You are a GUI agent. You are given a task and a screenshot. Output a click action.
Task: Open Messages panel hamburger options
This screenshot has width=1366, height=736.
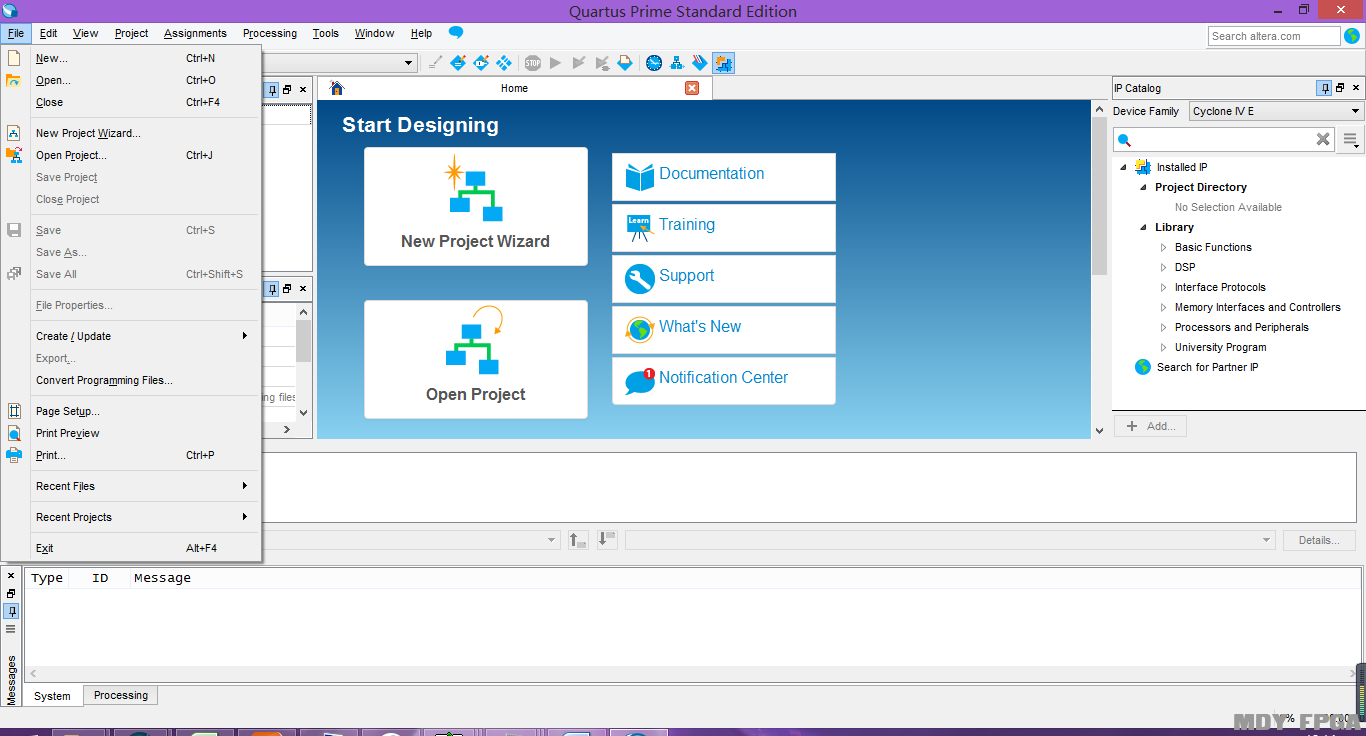(x=11, y=629)
